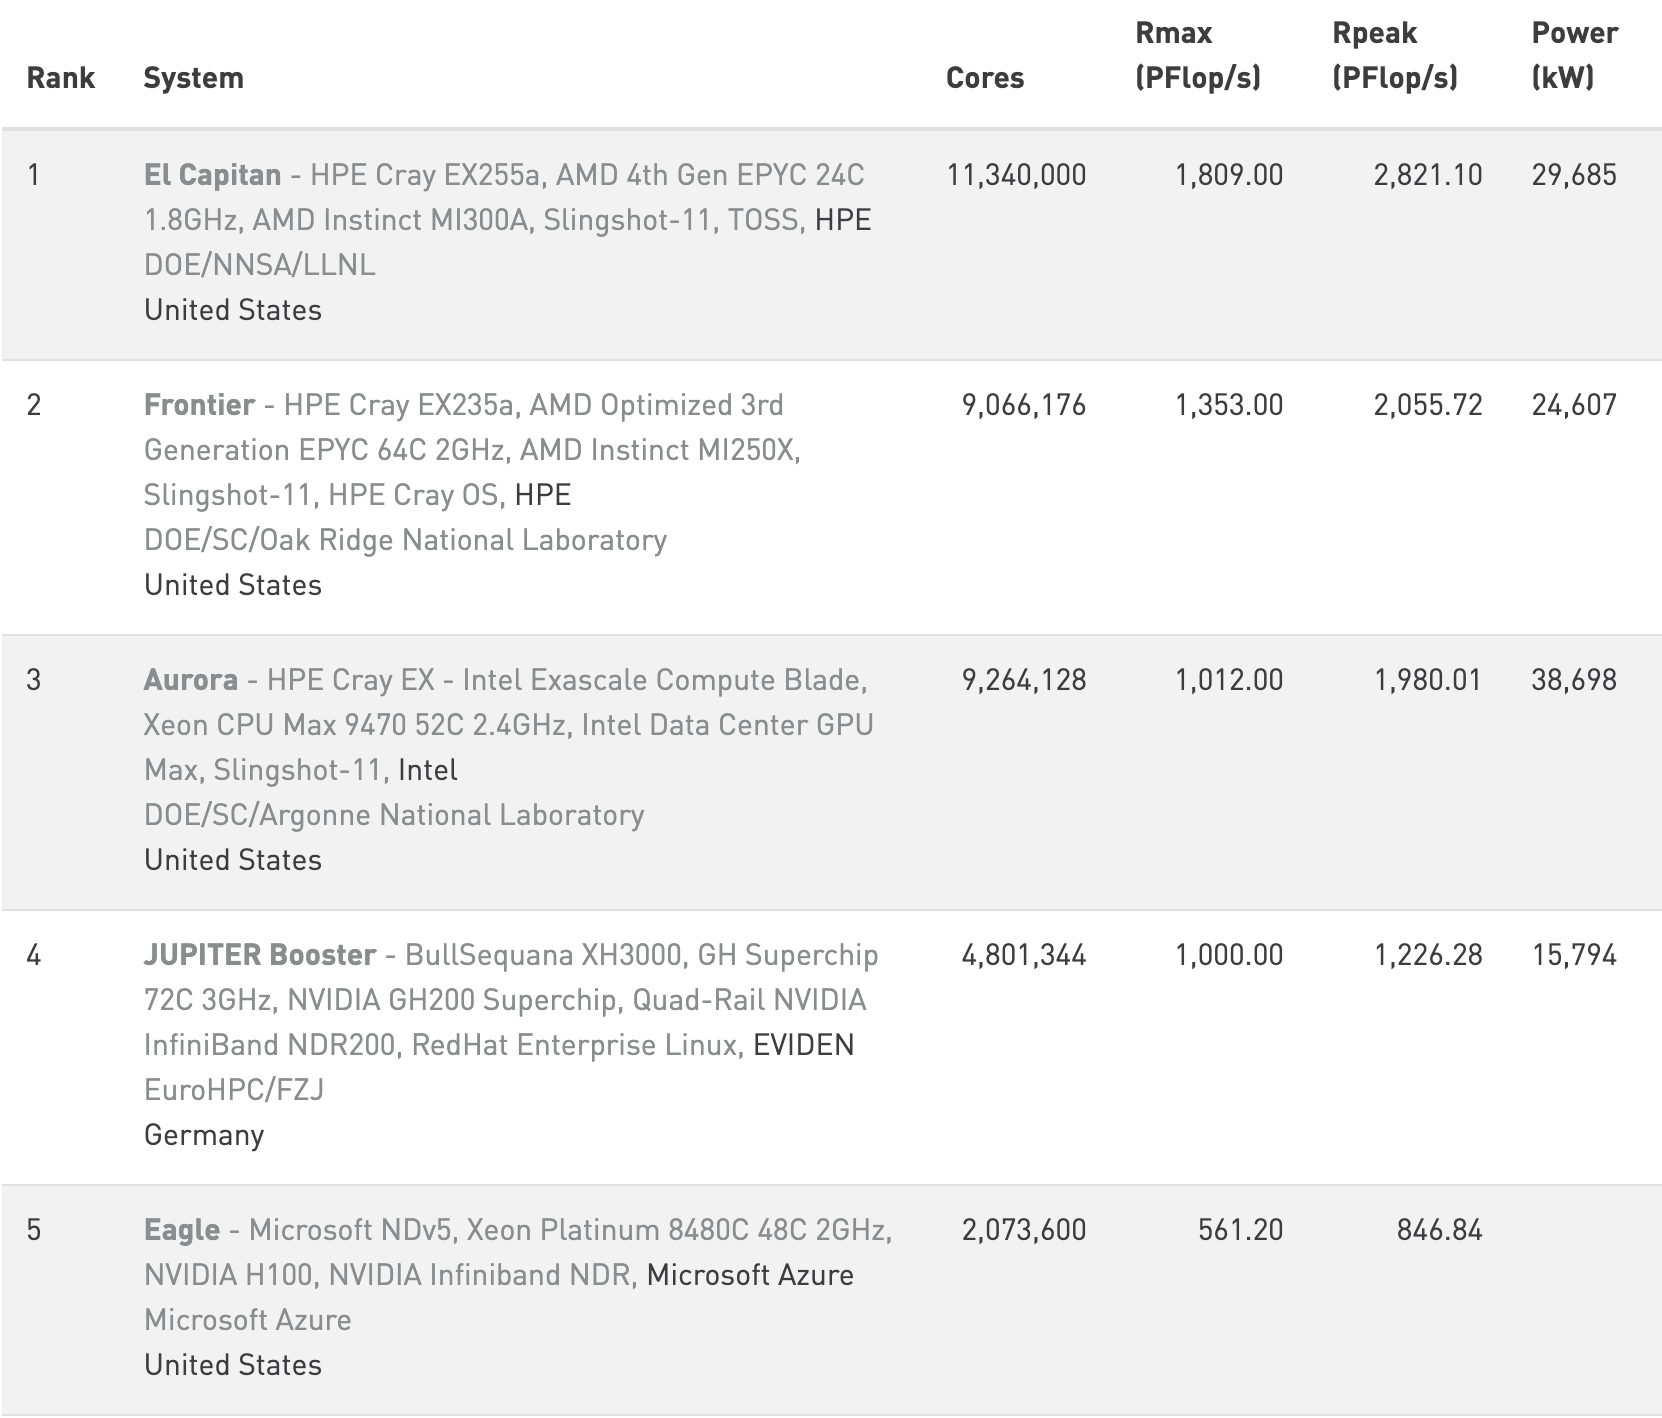Image resolution: width=1662 pixels, height=1418 pixels.
Task: Open the El Capitan system link
Action: [x=212, y=175]
